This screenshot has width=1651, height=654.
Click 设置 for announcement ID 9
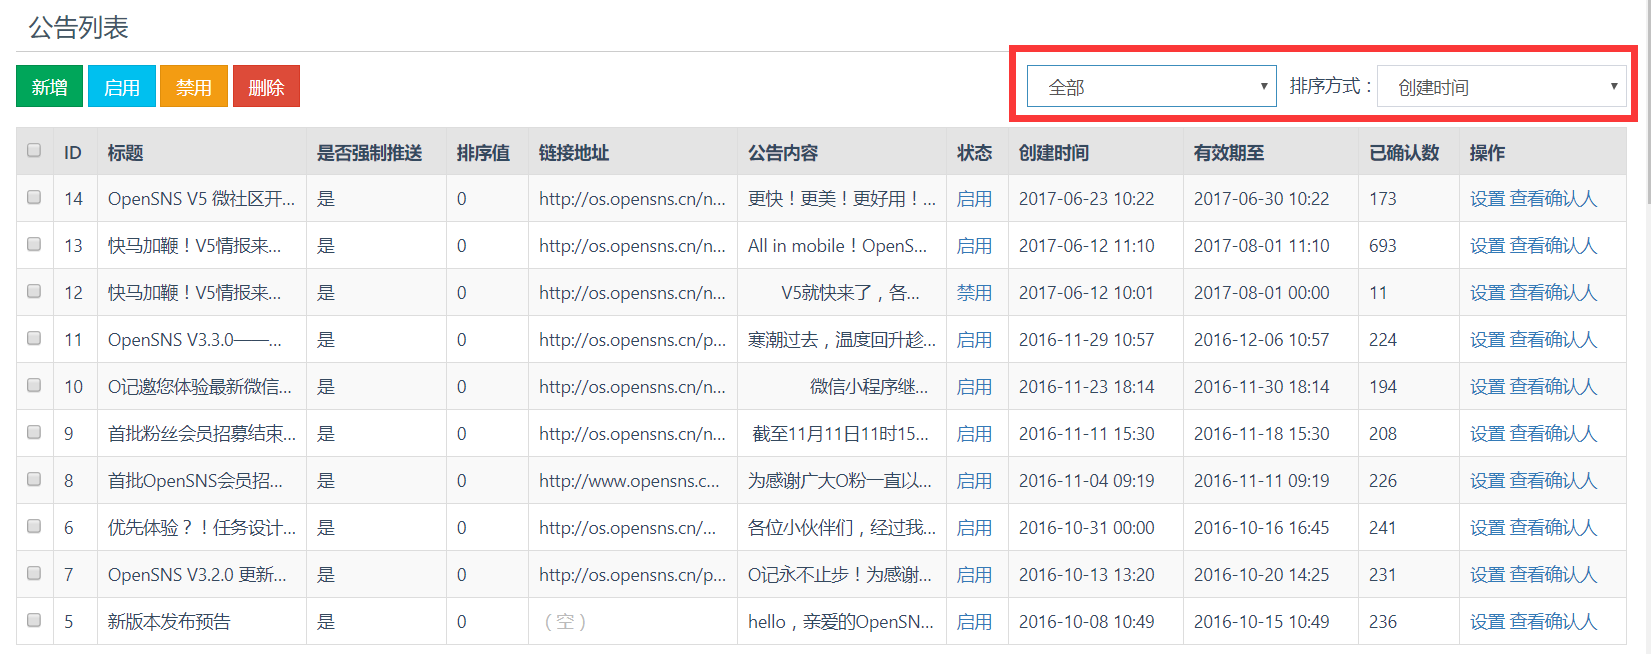click(1487, 434)
